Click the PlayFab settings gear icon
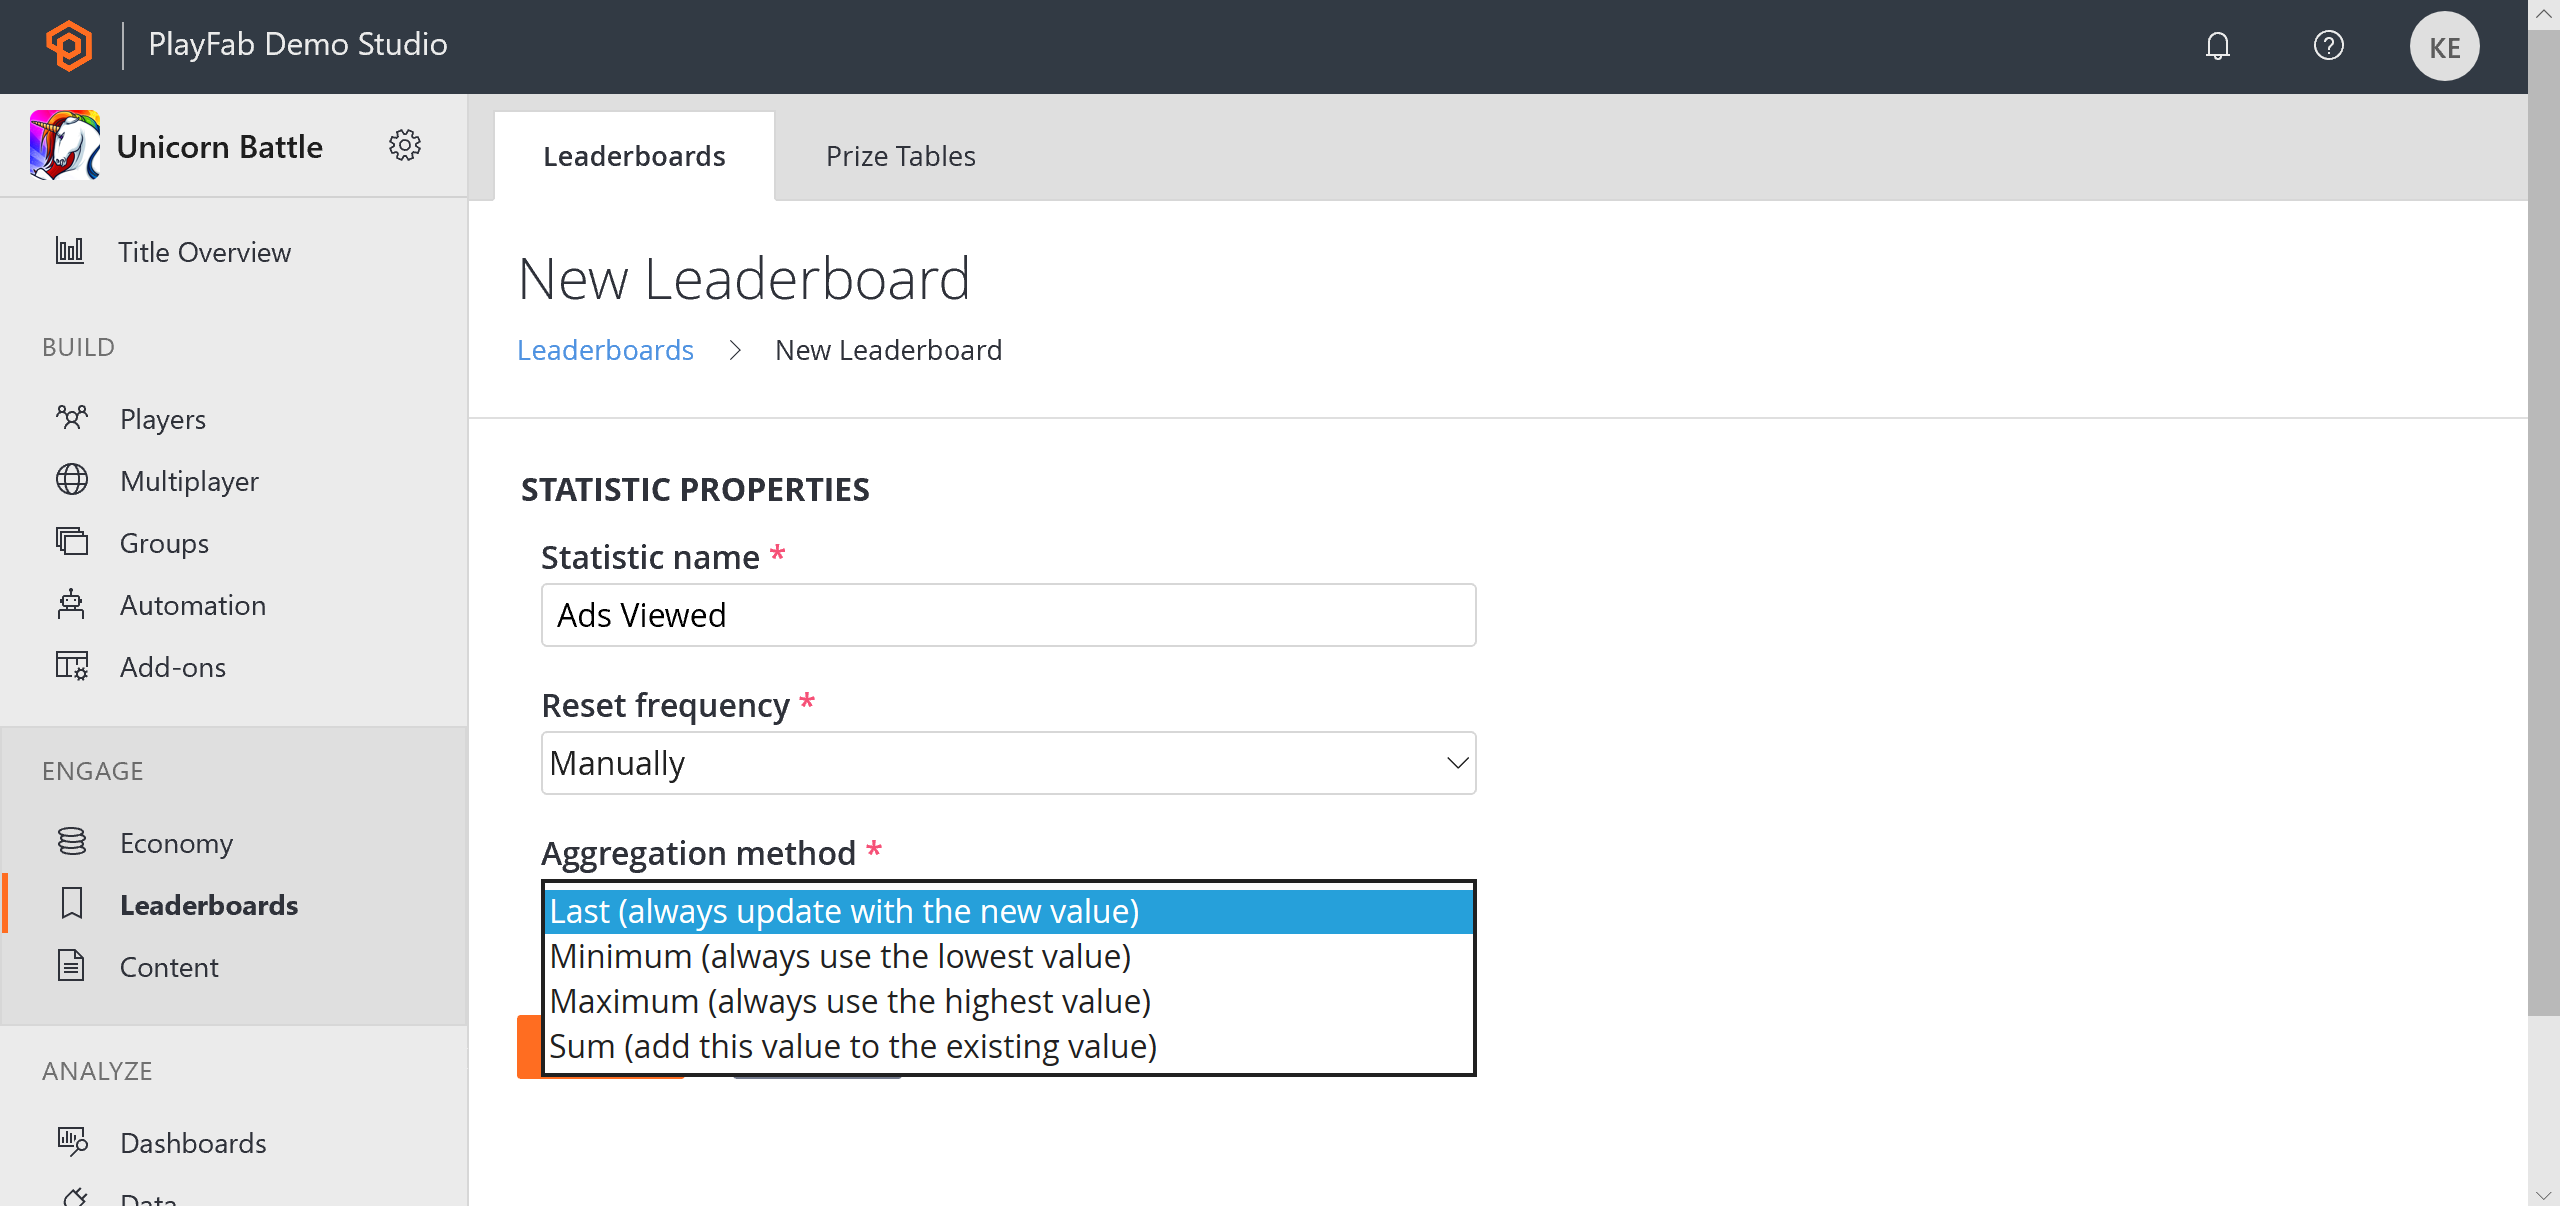This screenshot has height=1206, width=2560. [x=407, y=145]
